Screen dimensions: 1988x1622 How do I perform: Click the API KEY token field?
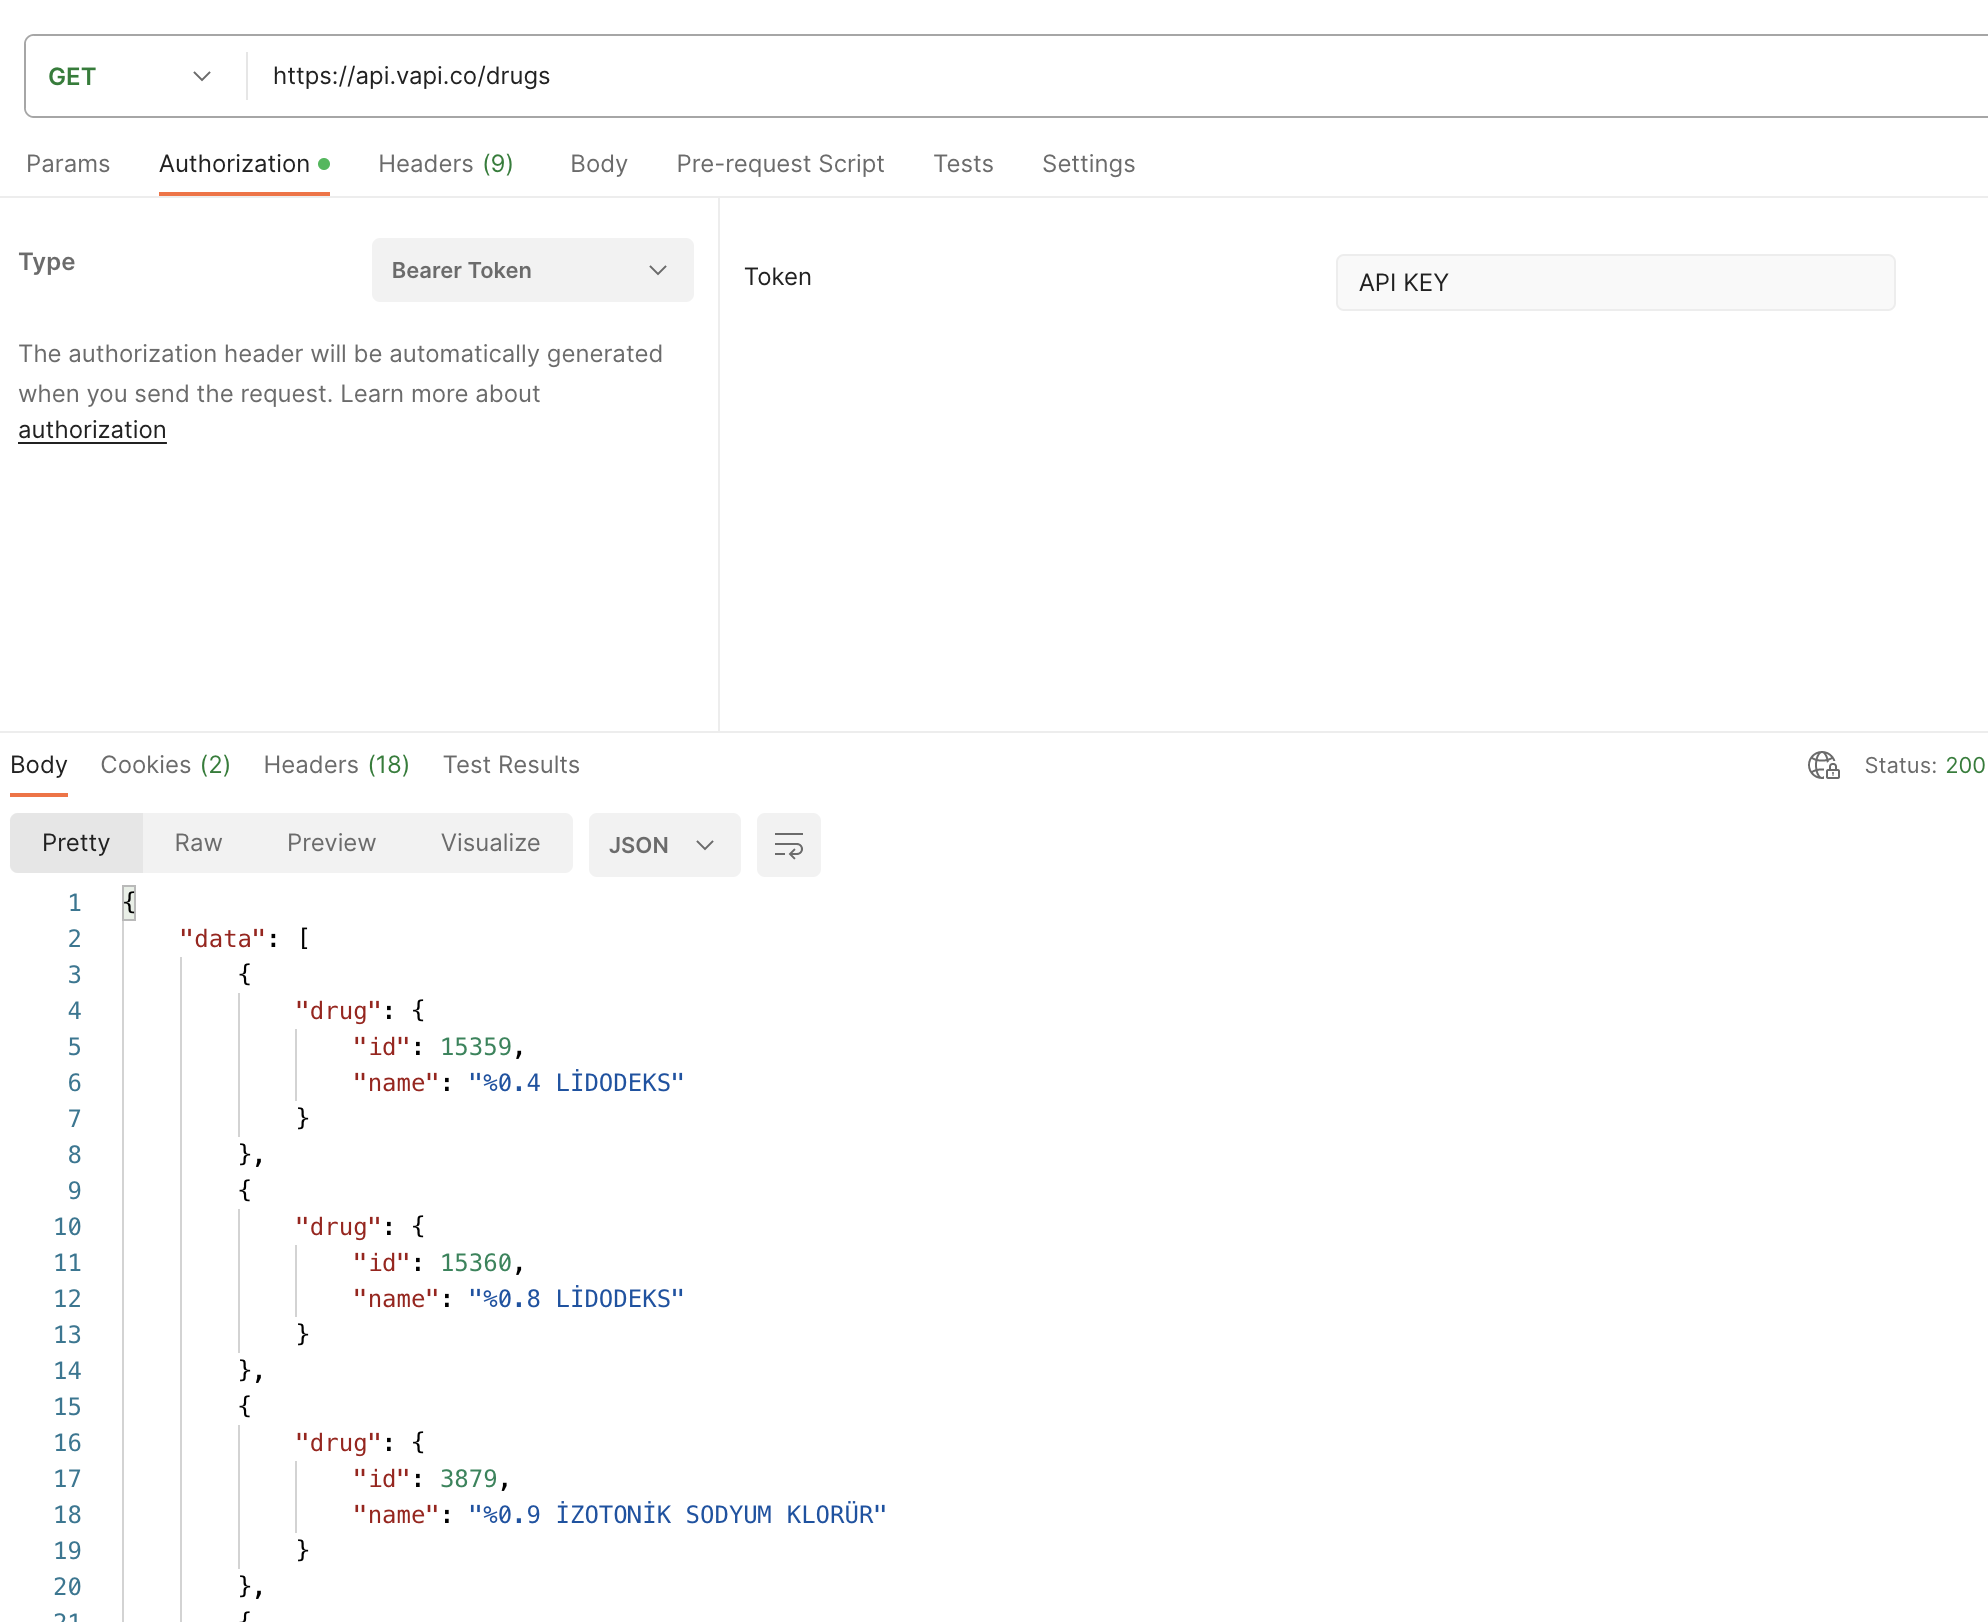tap(1615, 283)
